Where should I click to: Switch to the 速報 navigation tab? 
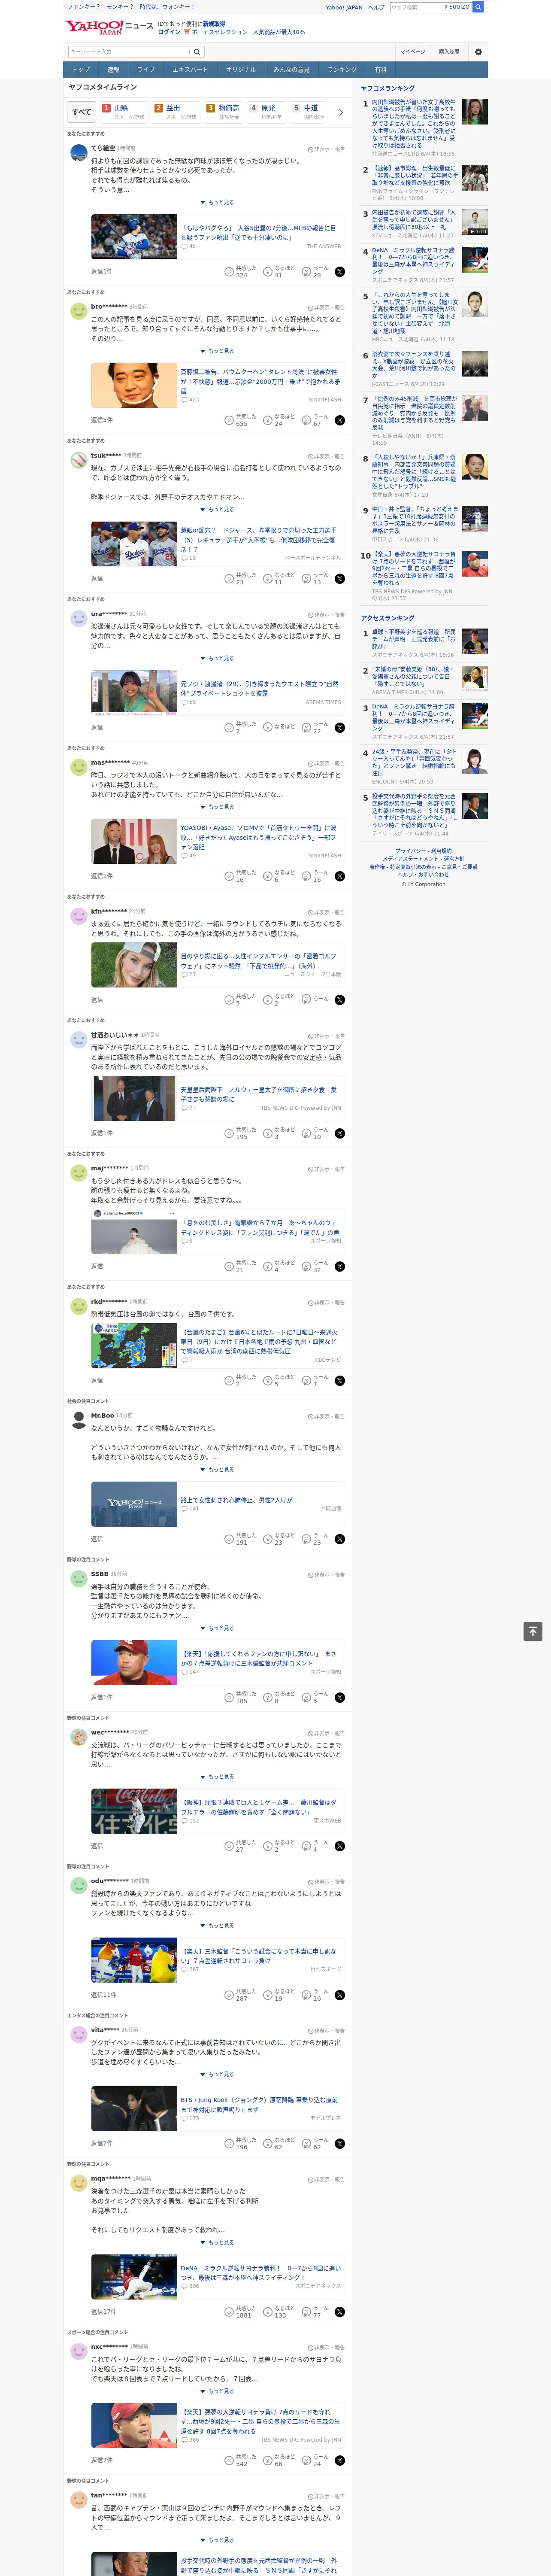(x=113, y=70)
